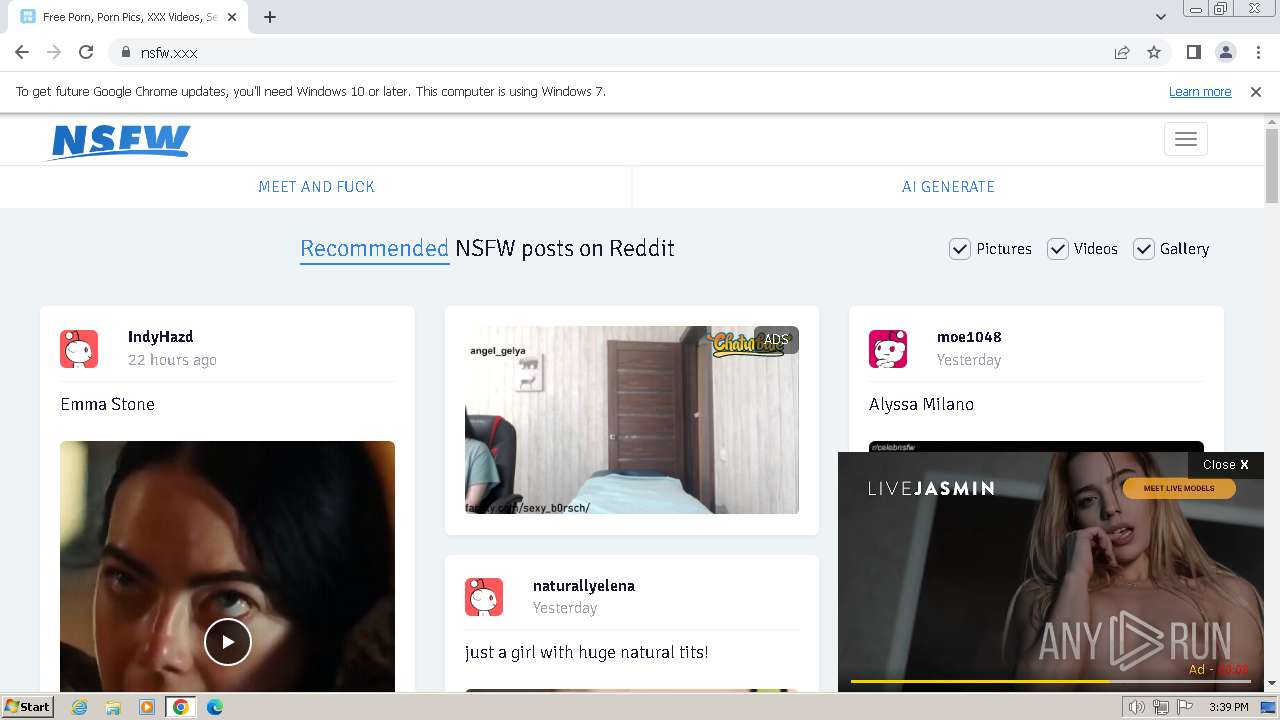Toggle the Videos checkbox
Image resolution: width=1280 pixels, height=720 pixels.
(1057, 249)
